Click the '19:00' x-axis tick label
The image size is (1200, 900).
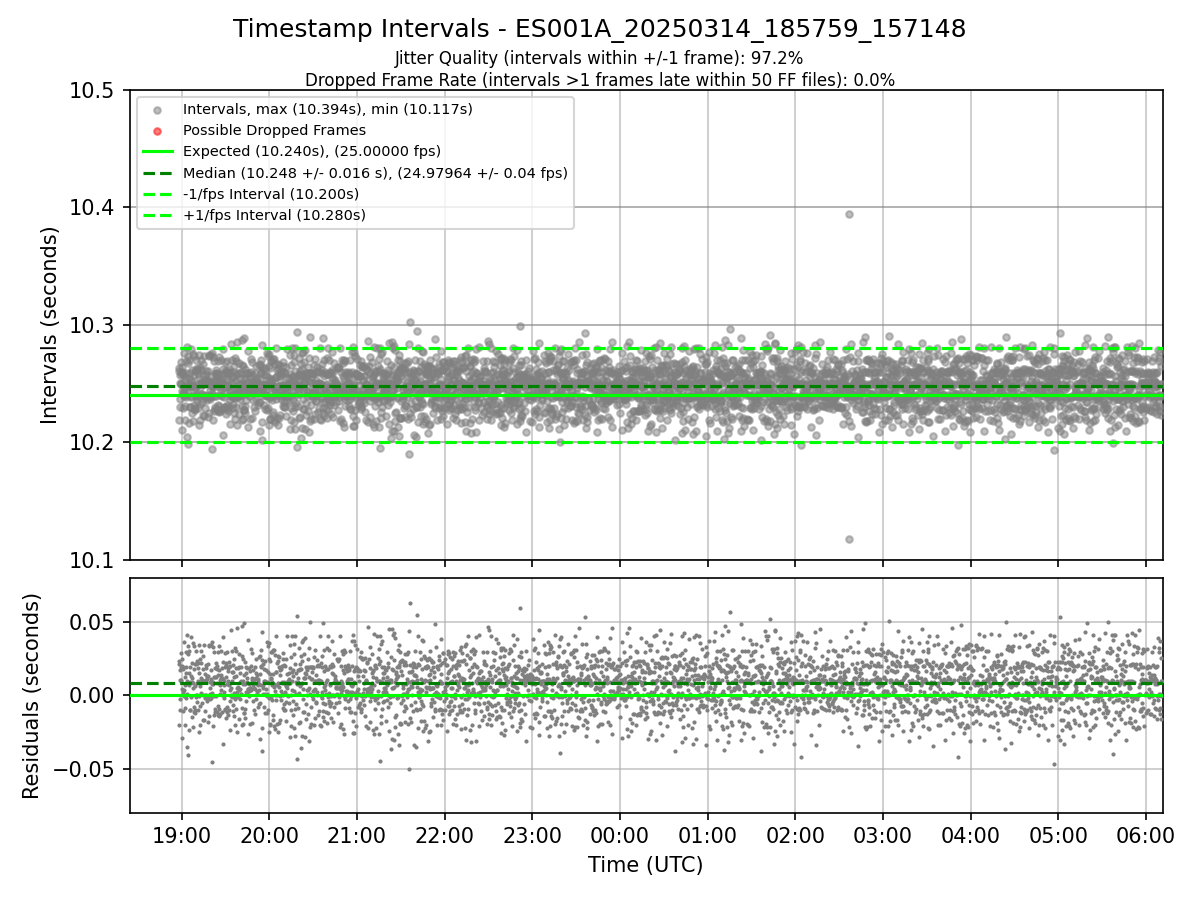click(x=181, y=834)
